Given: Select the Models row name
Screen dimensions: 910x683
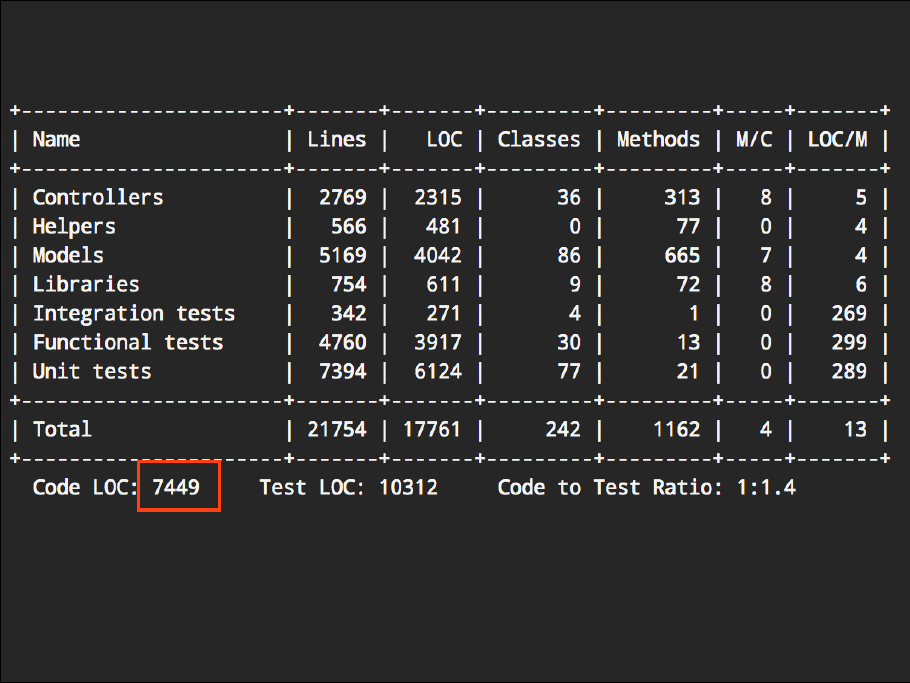Looking at the screenshot, I should pyautogui.click(x=68, y=255).
